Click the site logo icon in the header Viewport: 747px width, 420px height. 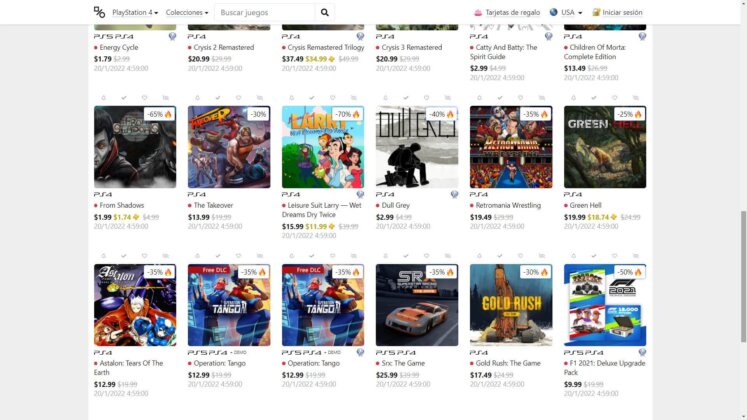[99, 12]
